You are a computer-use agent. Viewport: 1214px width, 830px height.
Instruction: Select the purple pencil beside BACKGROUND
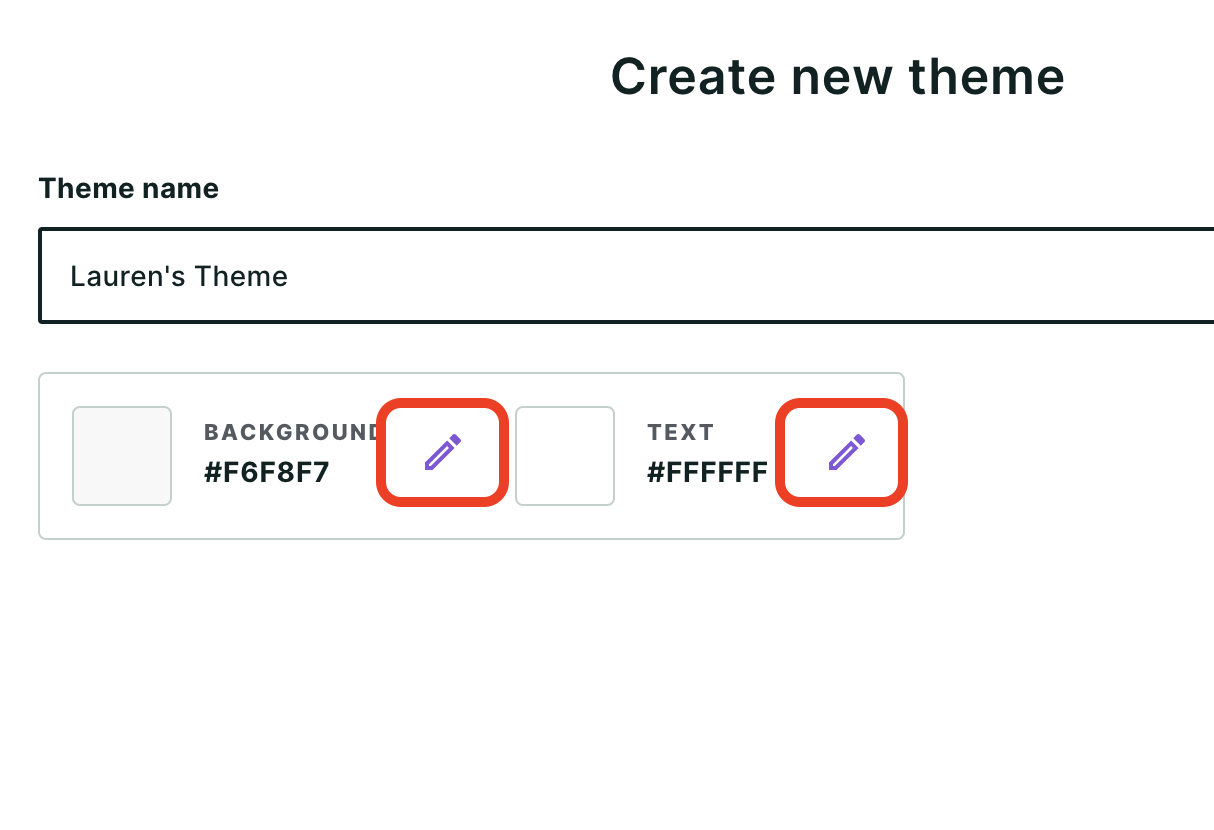pos(442,452)
